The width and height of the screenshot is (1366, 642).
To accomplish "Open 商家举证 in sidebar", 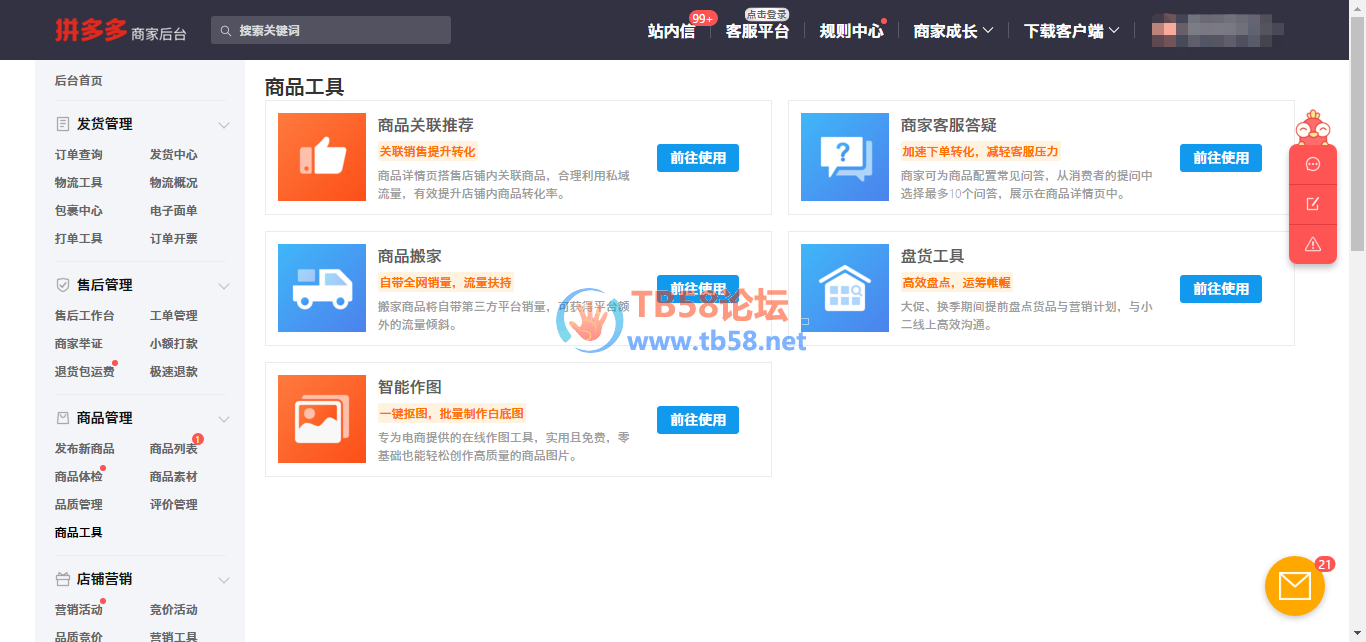I will (x=79, y=344).
